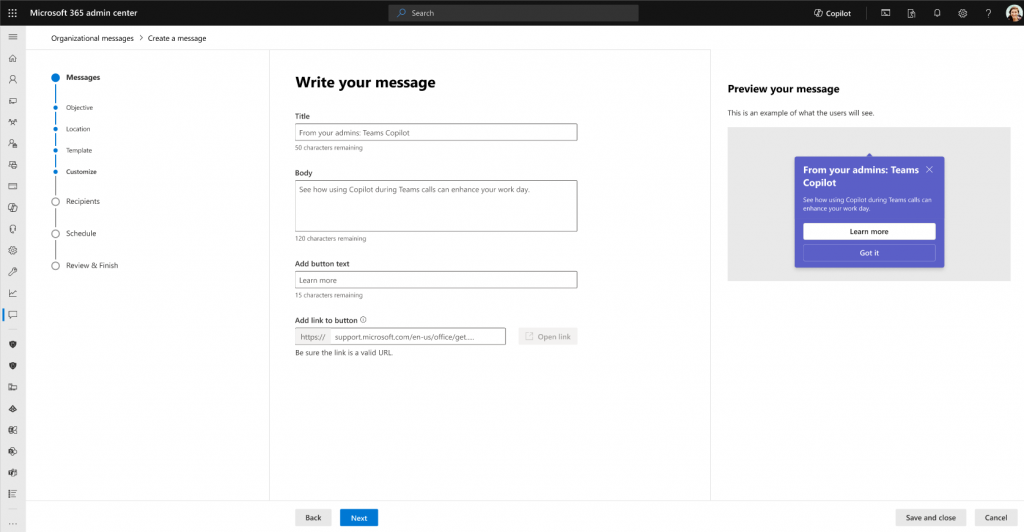Edit the Title text field
The image size is (1024, 532).
pyautogui.click(x=436, y=133)
